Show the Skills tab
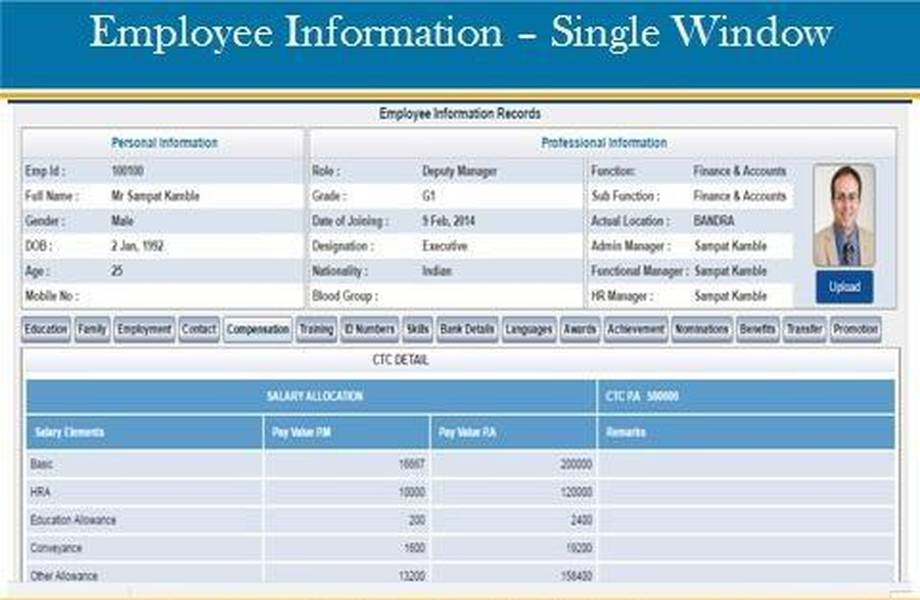Viewport: 920px width, 600px height. [417, 329]
